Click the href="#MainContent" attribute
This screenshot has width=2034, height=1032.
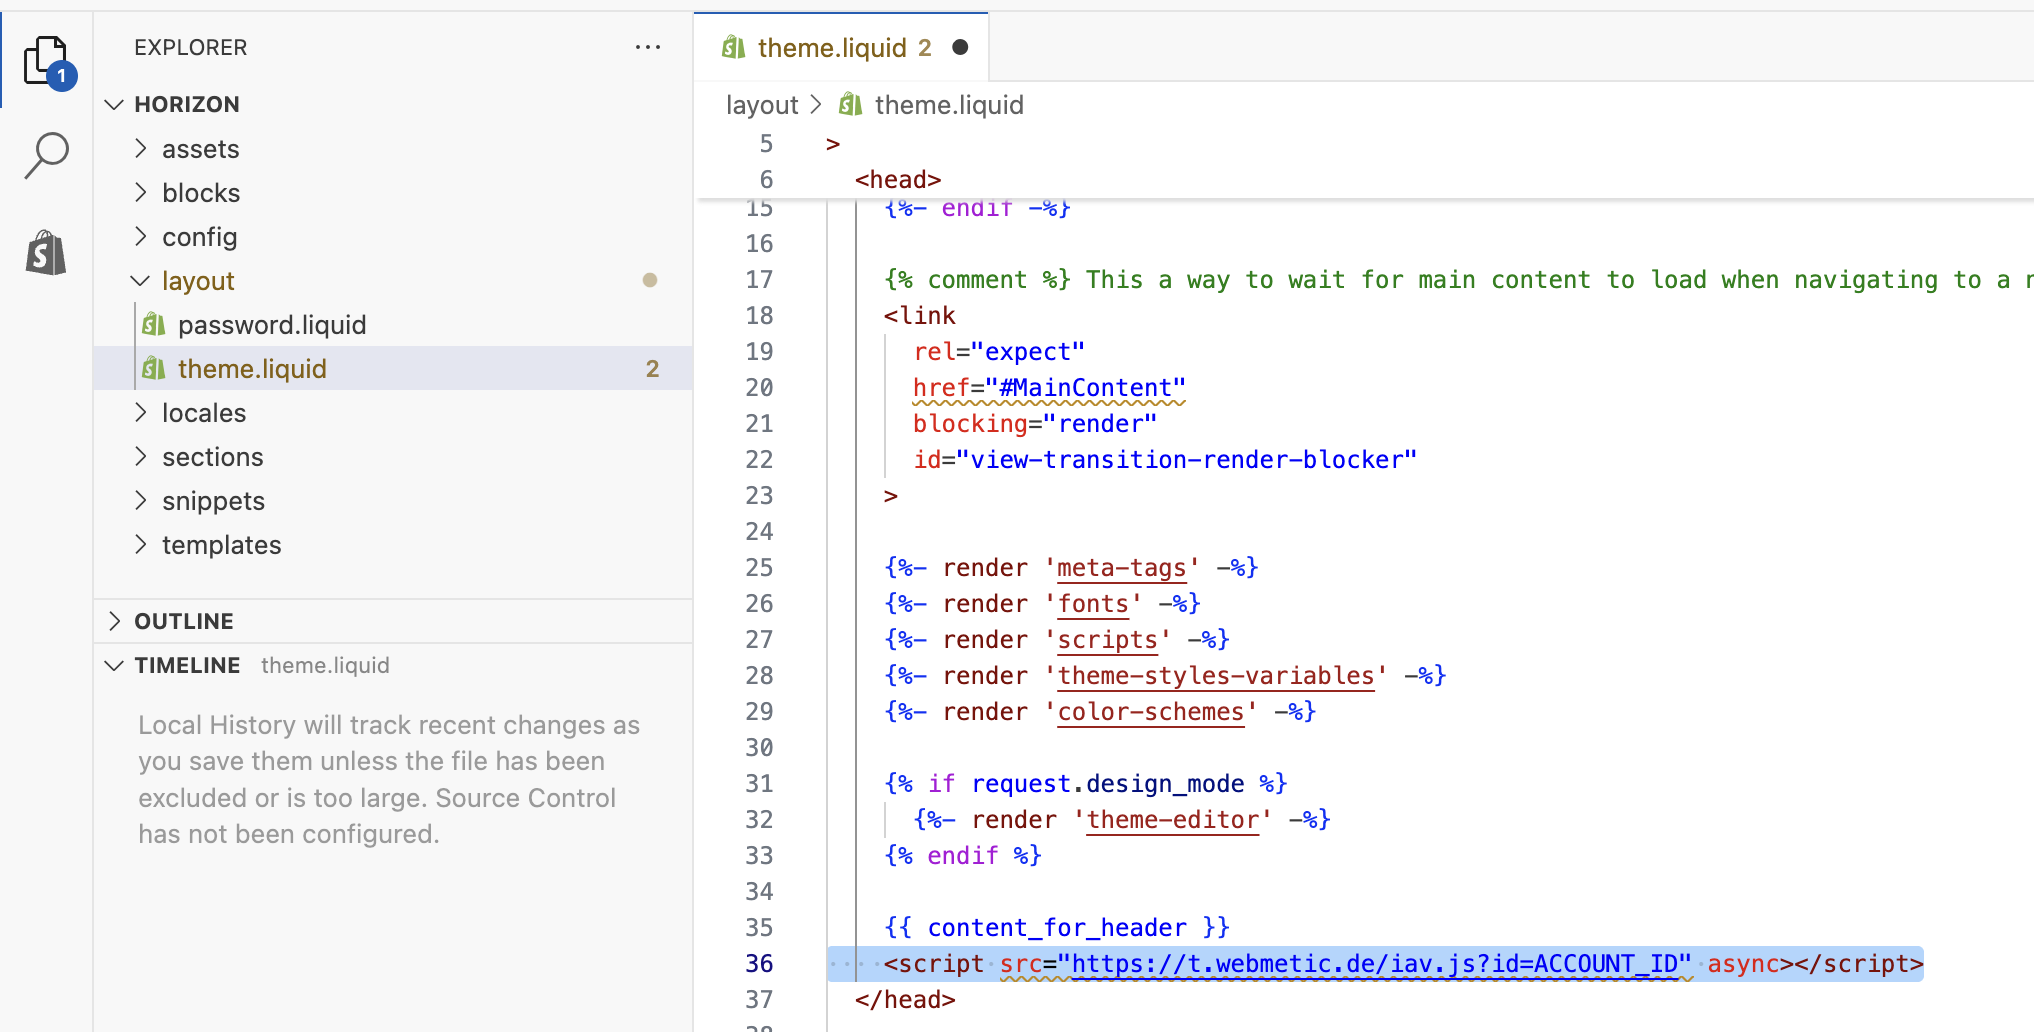tap(1049, 388)
